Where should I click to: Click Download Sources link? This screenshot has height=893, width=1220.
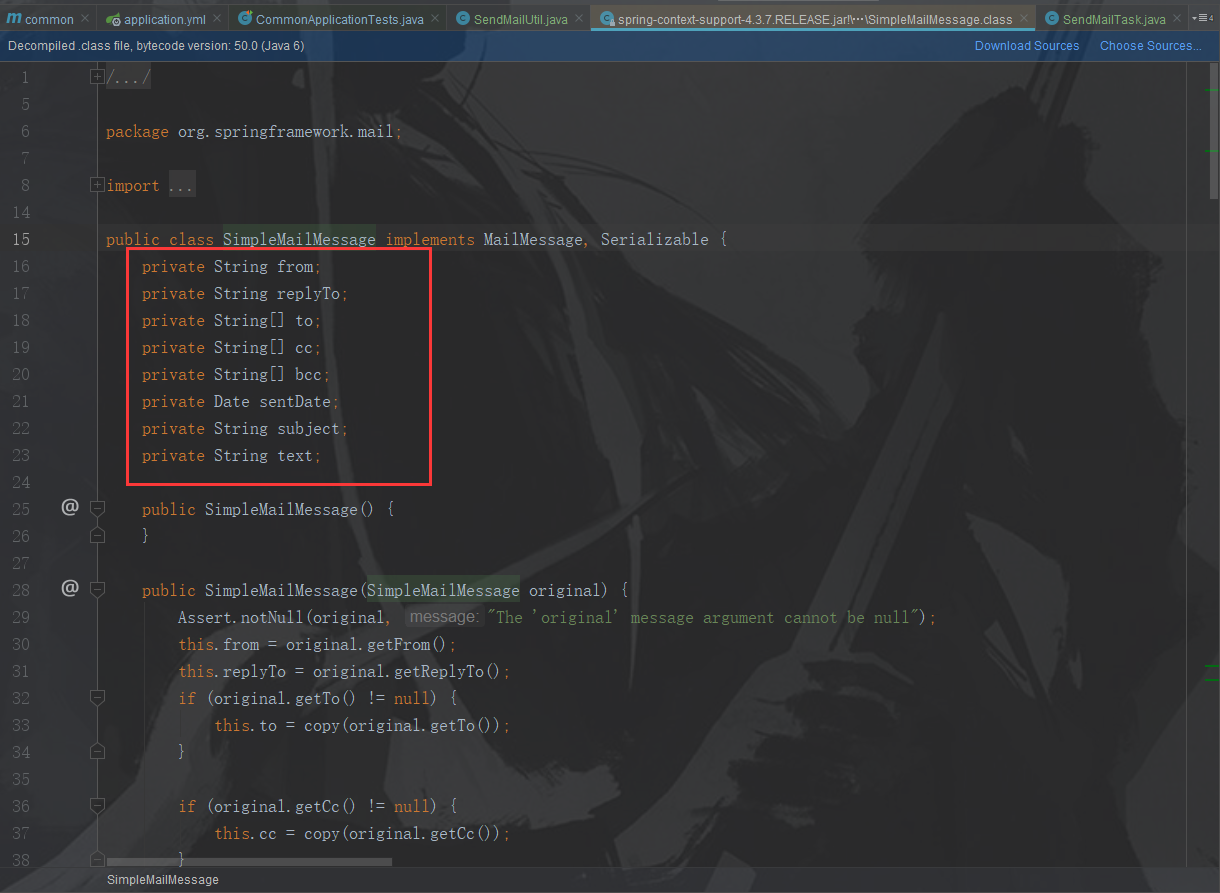point(1027,45)
